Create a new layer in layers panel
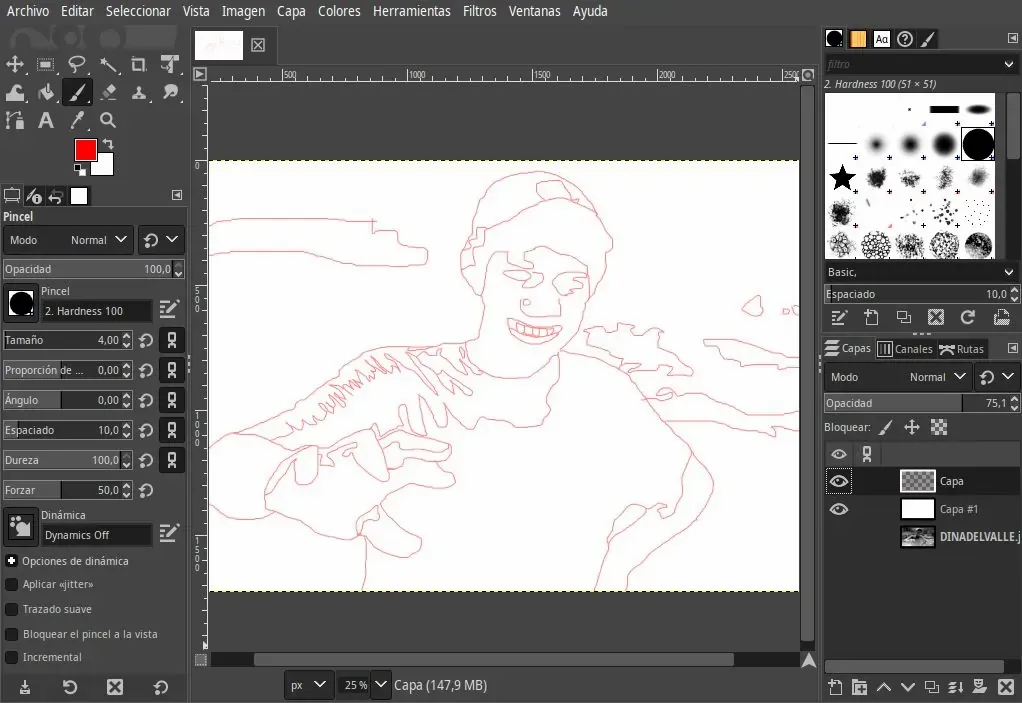Viewport: 1022px width, 703px height. coord(836,687)
